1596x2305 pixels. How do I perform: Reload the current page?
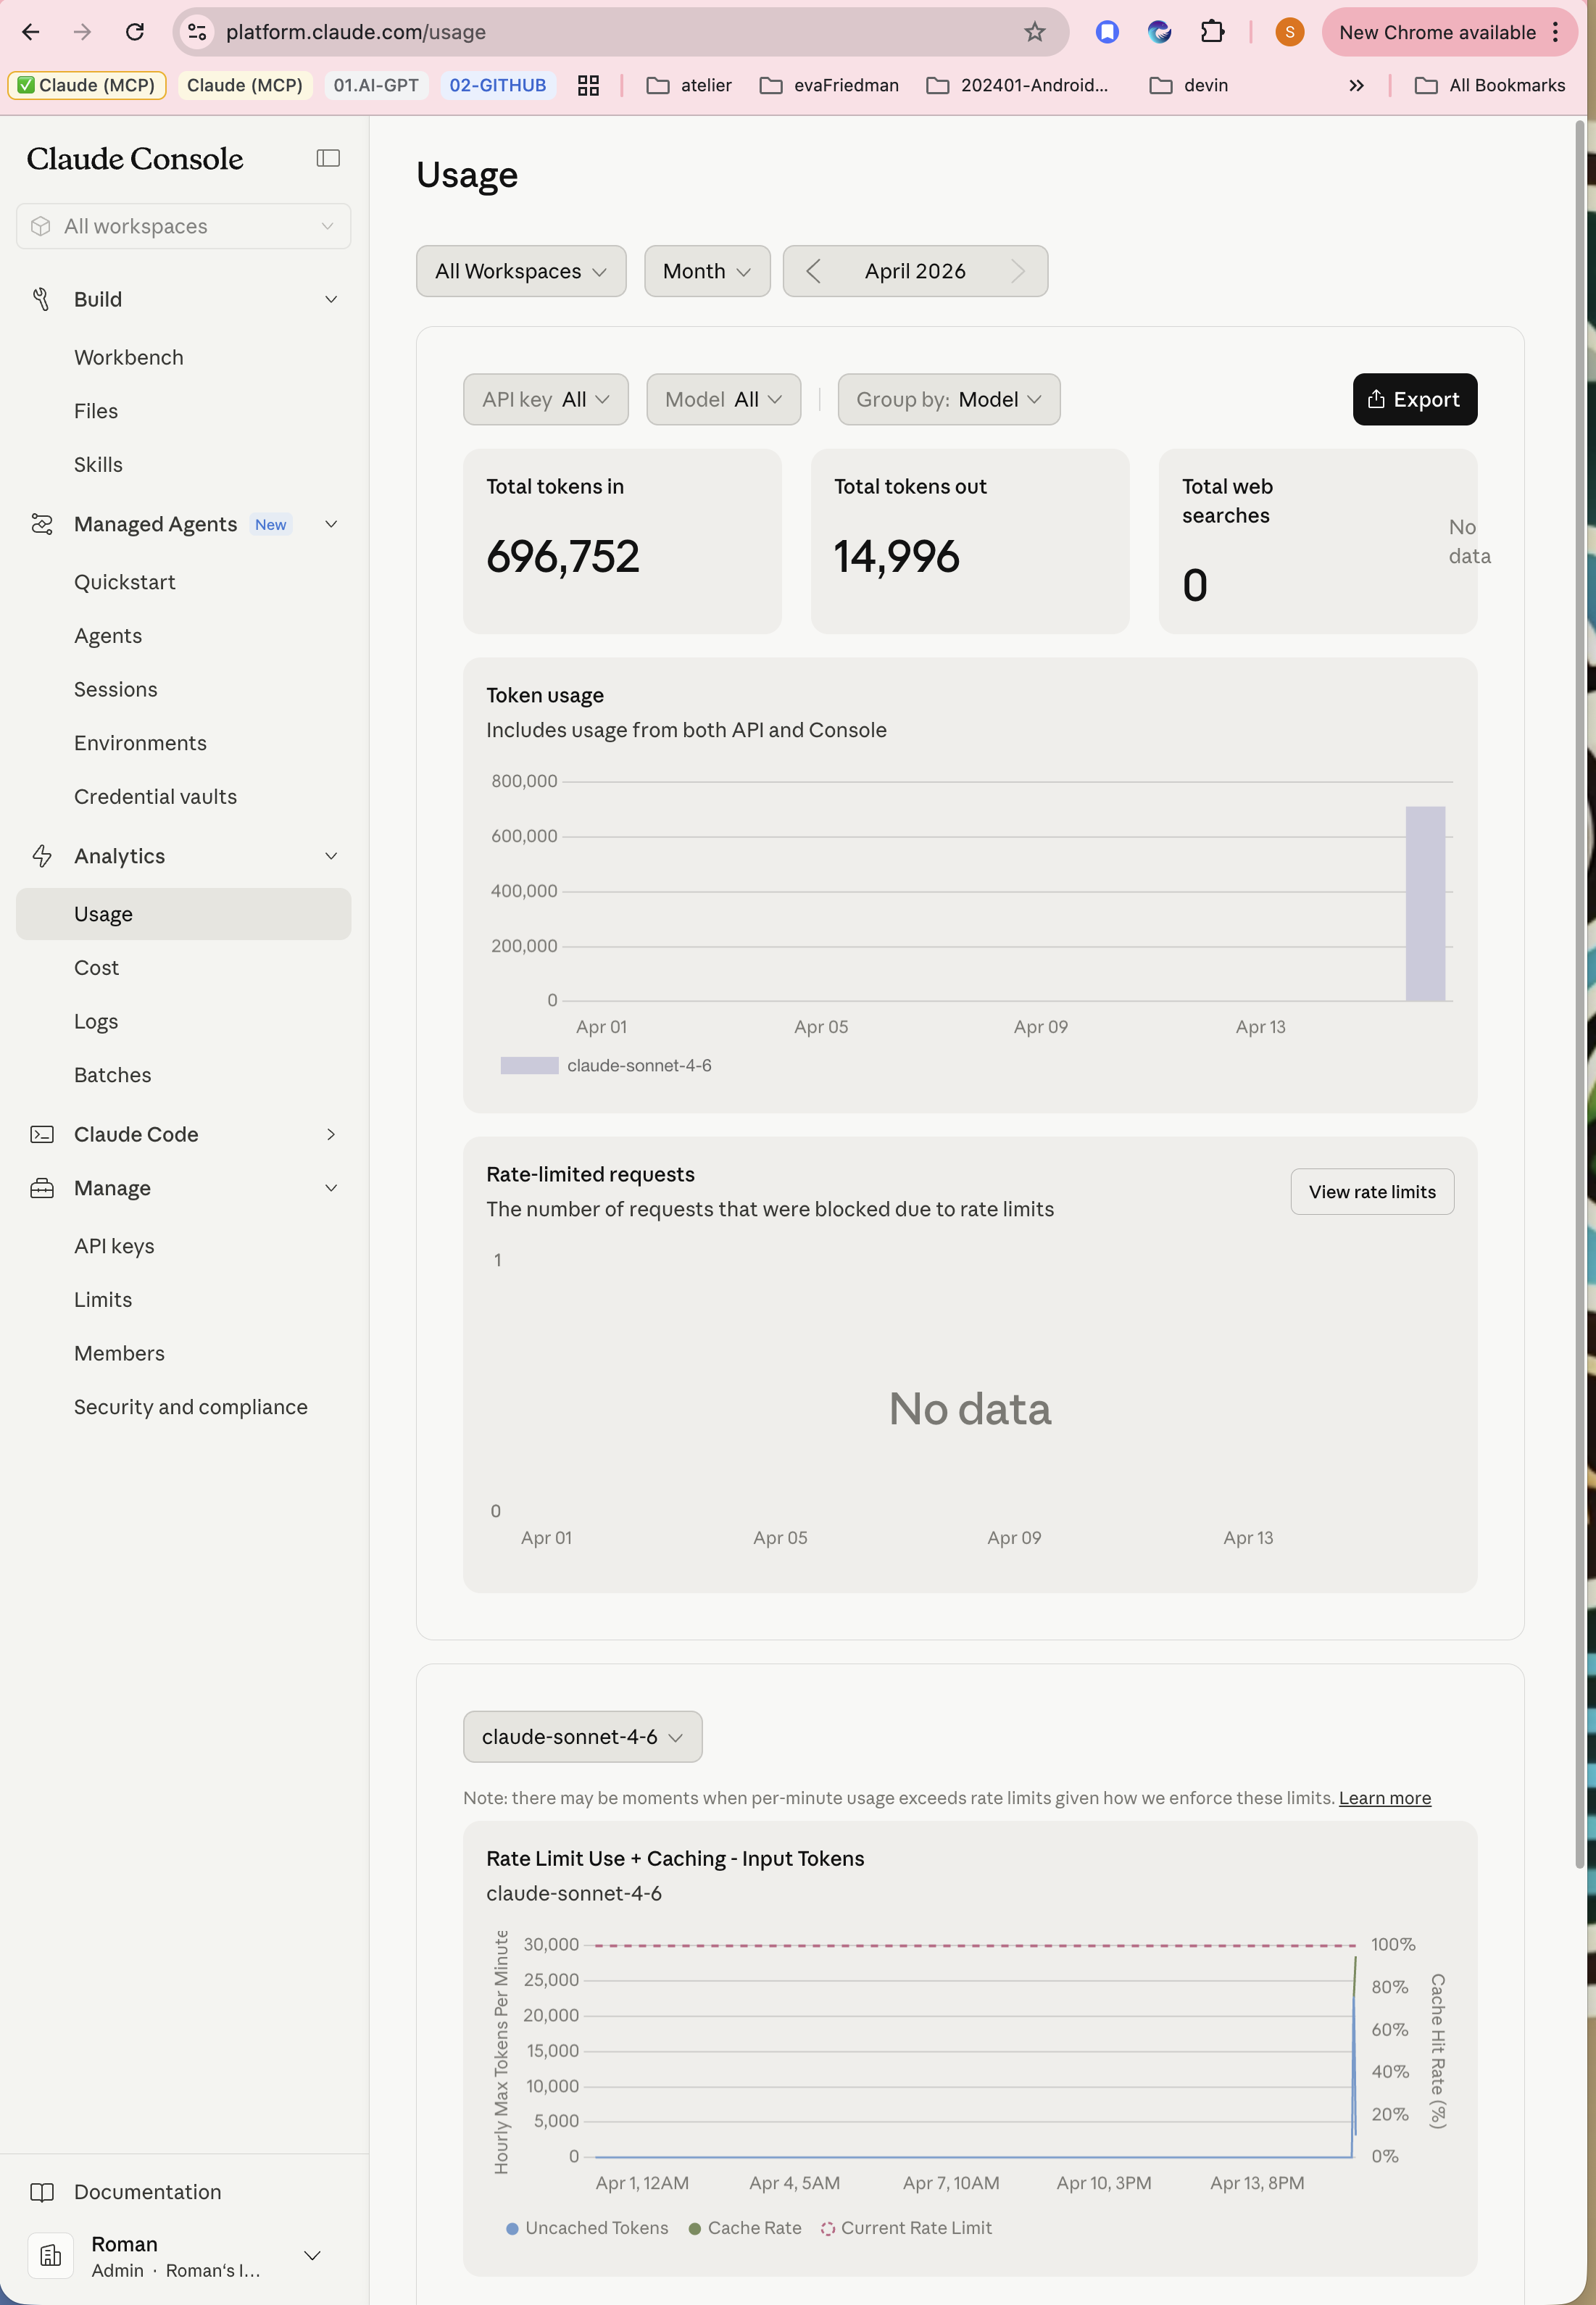click(135, 32)
